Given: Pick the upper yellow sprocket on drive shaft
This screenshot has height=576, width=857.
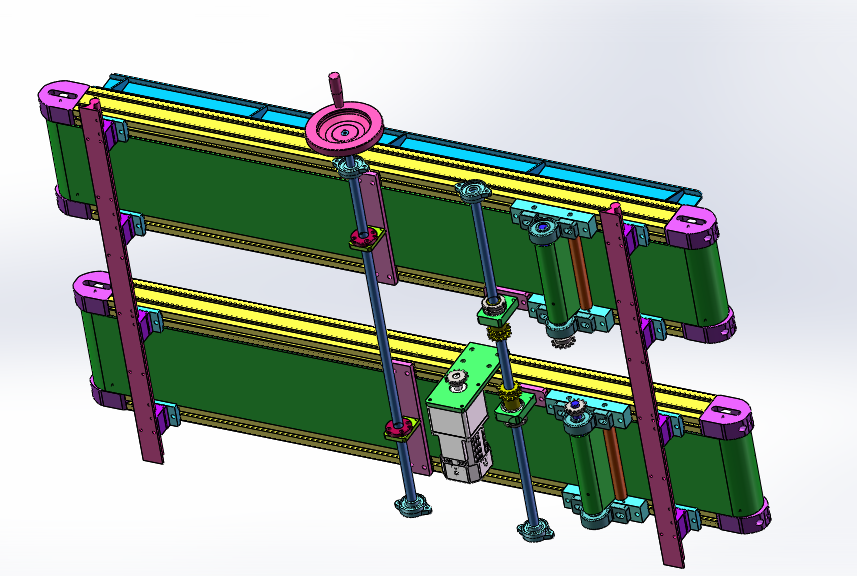Looking at the screenshot, I should point(498,332).
